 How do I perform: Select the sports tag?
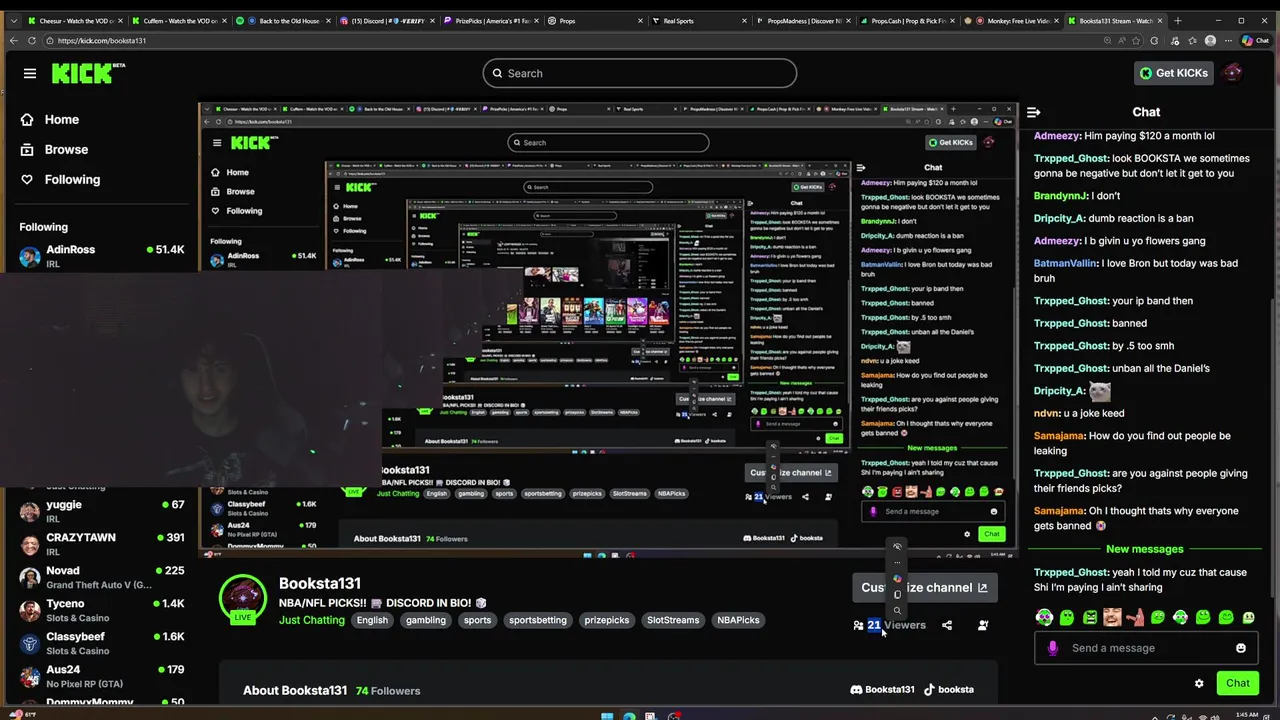click(478, 620)
